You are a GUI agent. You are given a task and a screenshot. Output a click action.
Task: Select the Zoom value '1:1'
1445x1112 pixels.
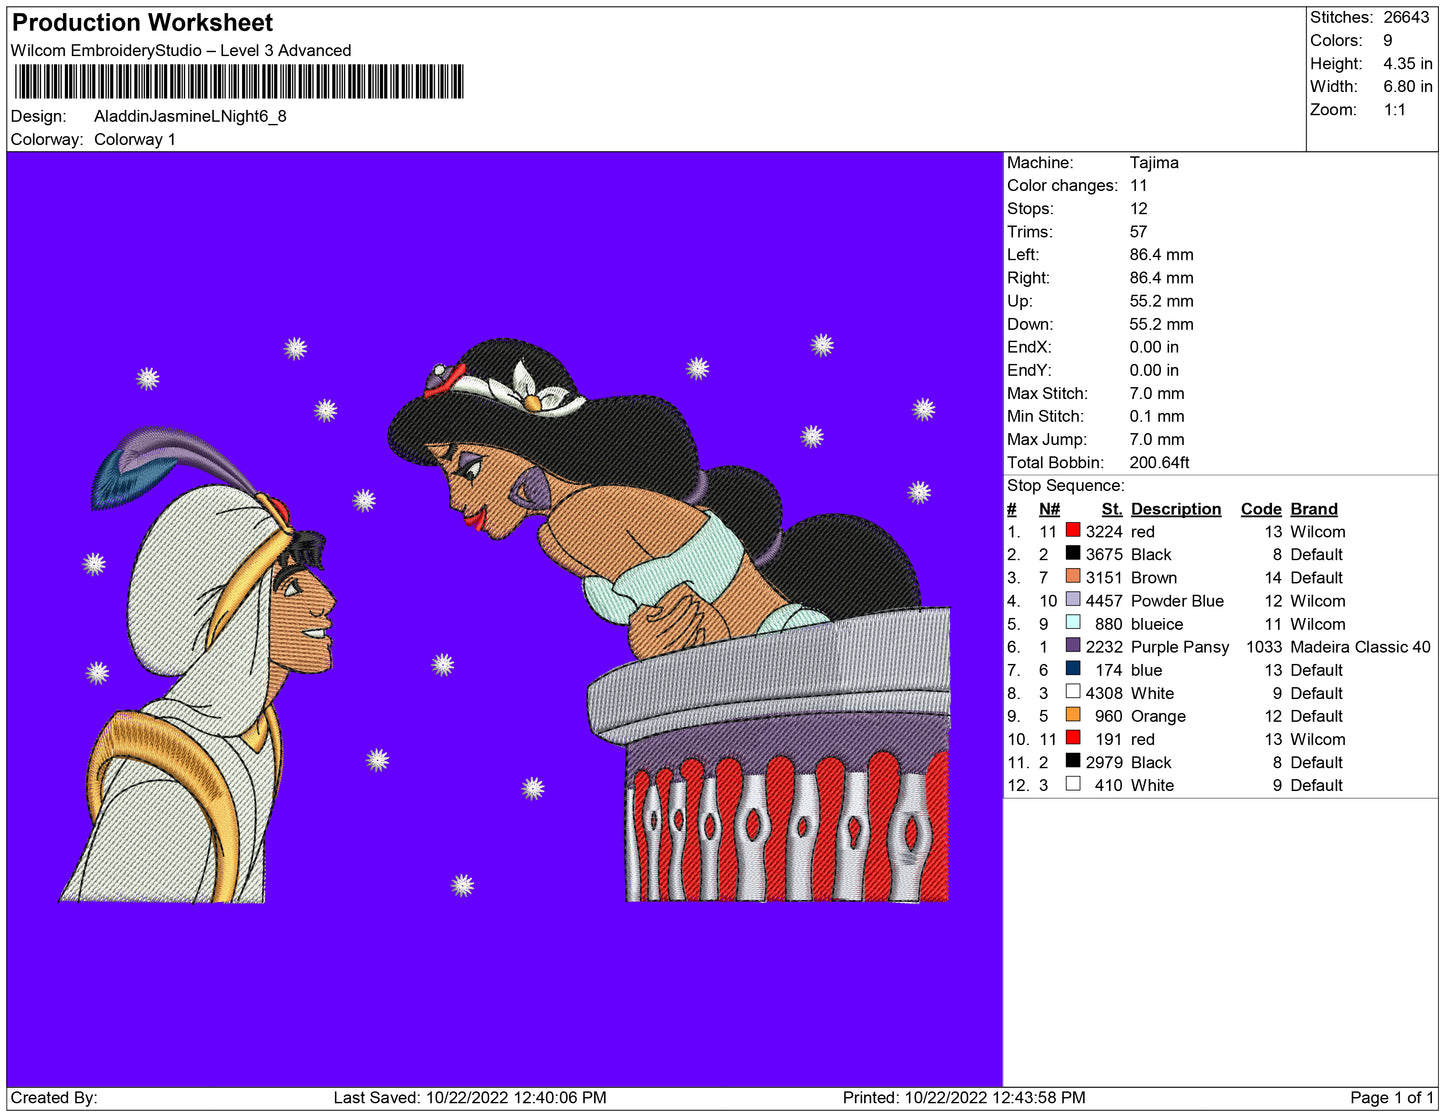point(1395,110)
